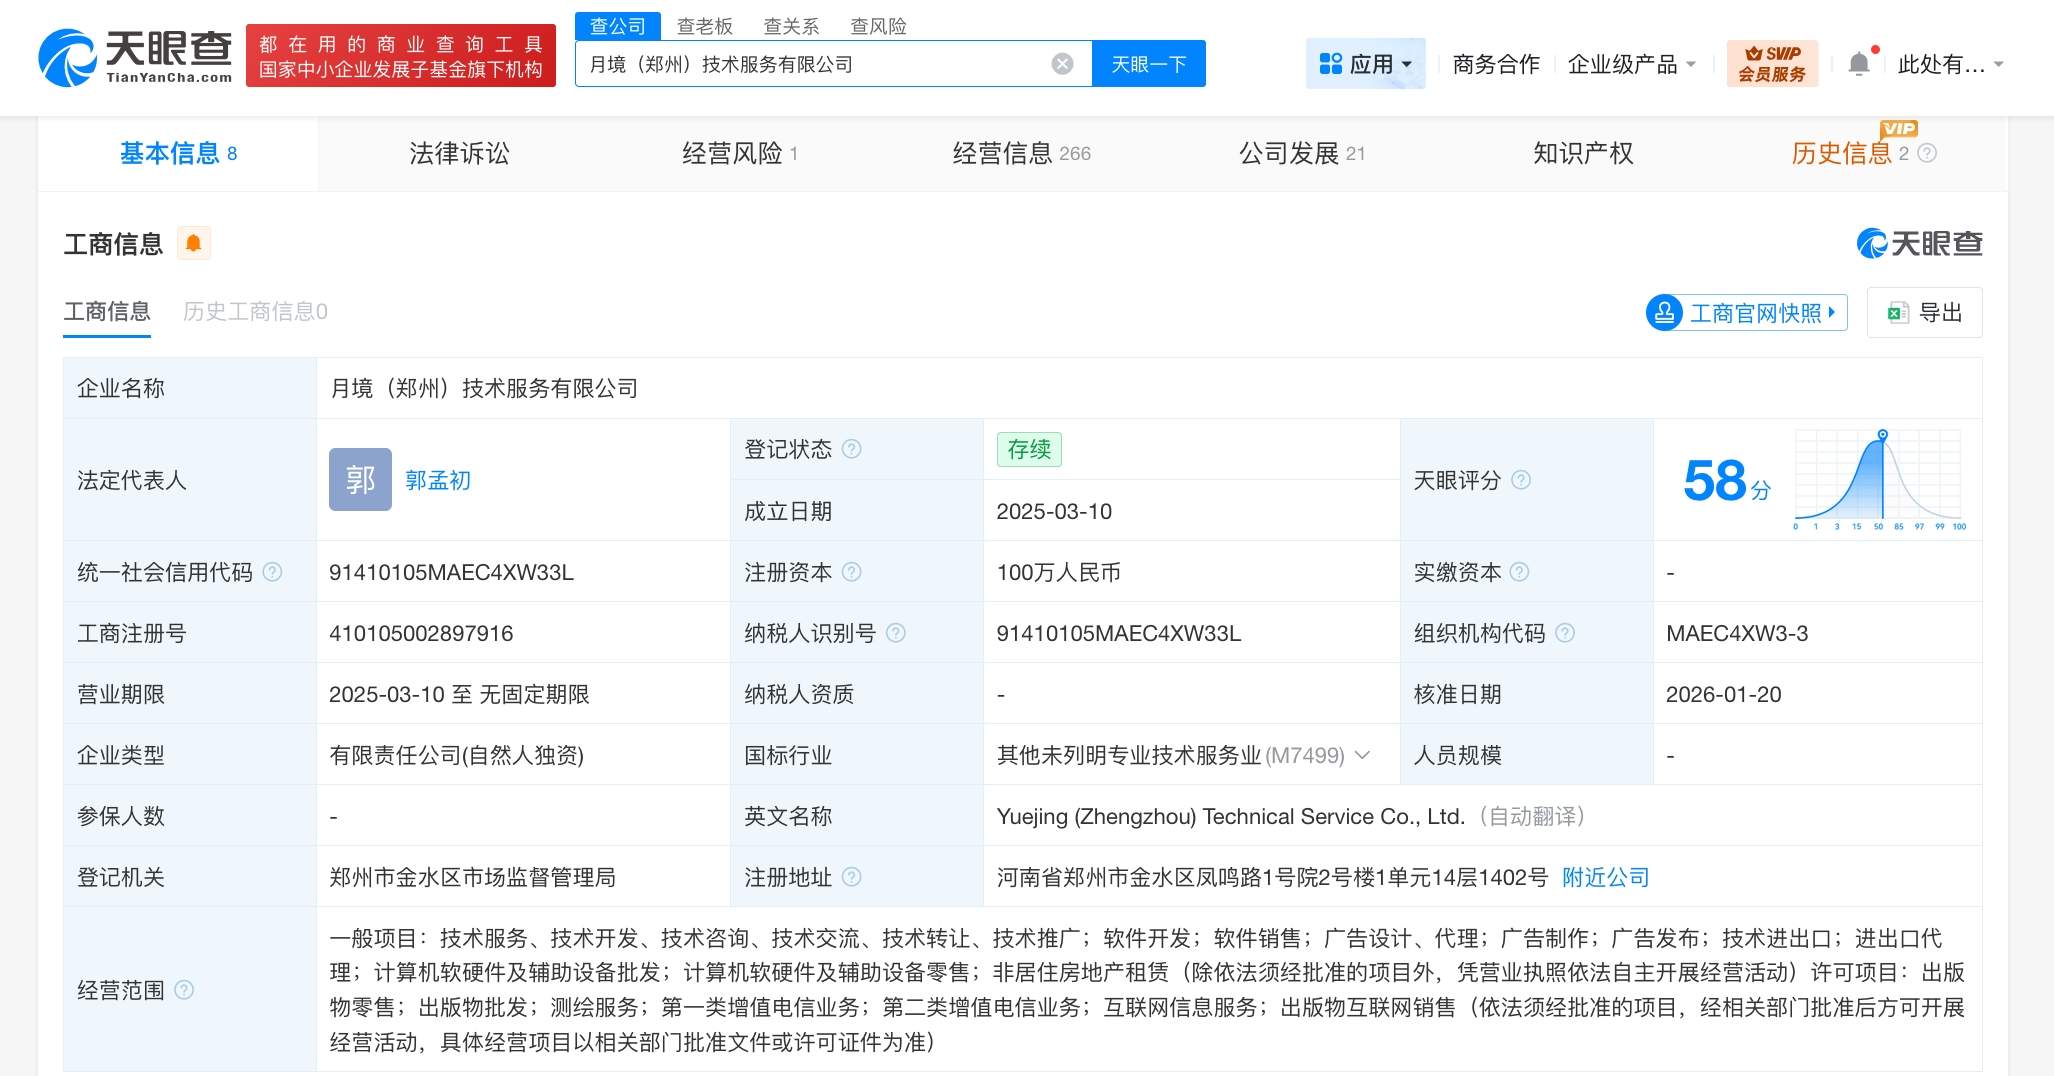2054x1076 pixels.
Task: Click the TianYanCha logo in header
Action: [x=135, y=57]
